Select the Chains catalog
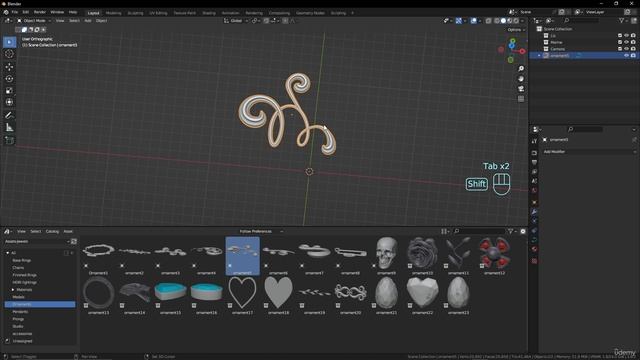This screenshot has height=360, width=640. coord(18,268)
